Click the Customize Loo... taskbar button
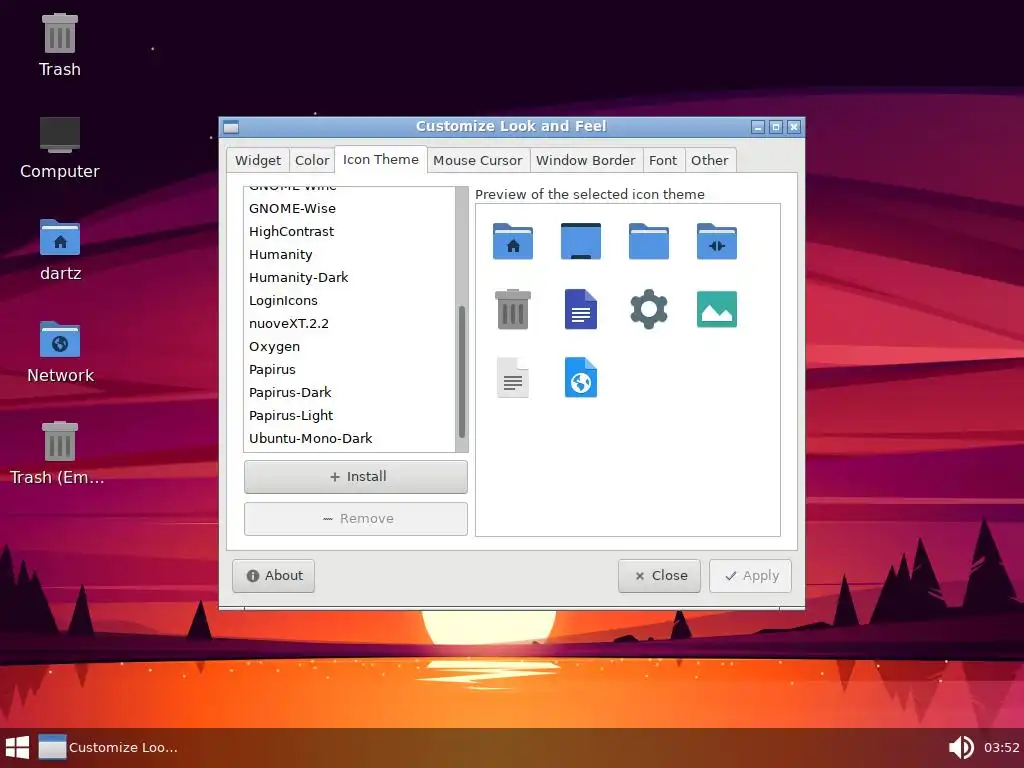 point(108,748)
